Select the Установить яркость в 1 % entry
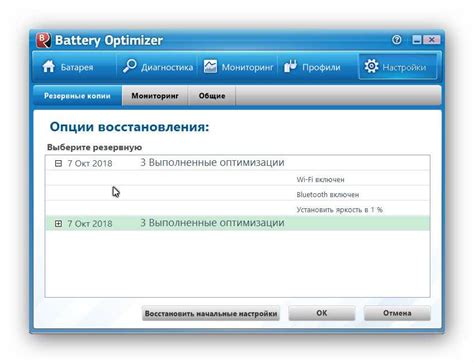 [x=237, y=209]
